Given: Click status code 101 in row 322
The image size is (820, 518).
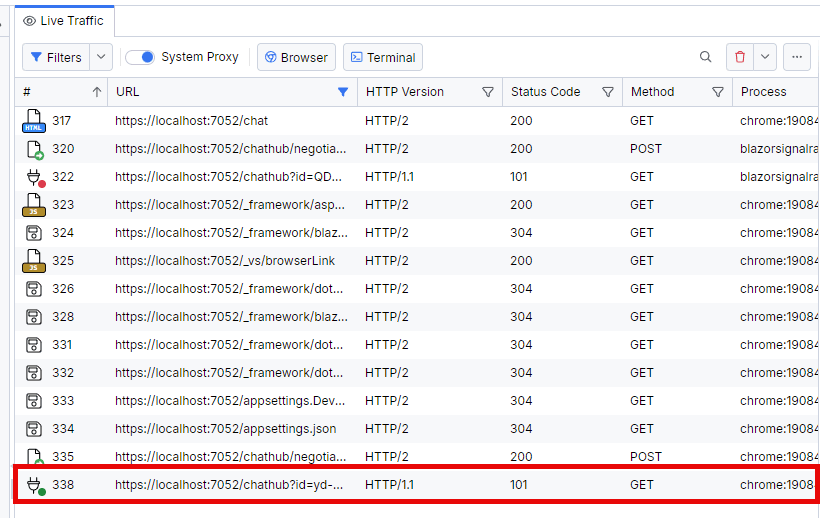Looking at the screenshot, I should click(519, 177).
